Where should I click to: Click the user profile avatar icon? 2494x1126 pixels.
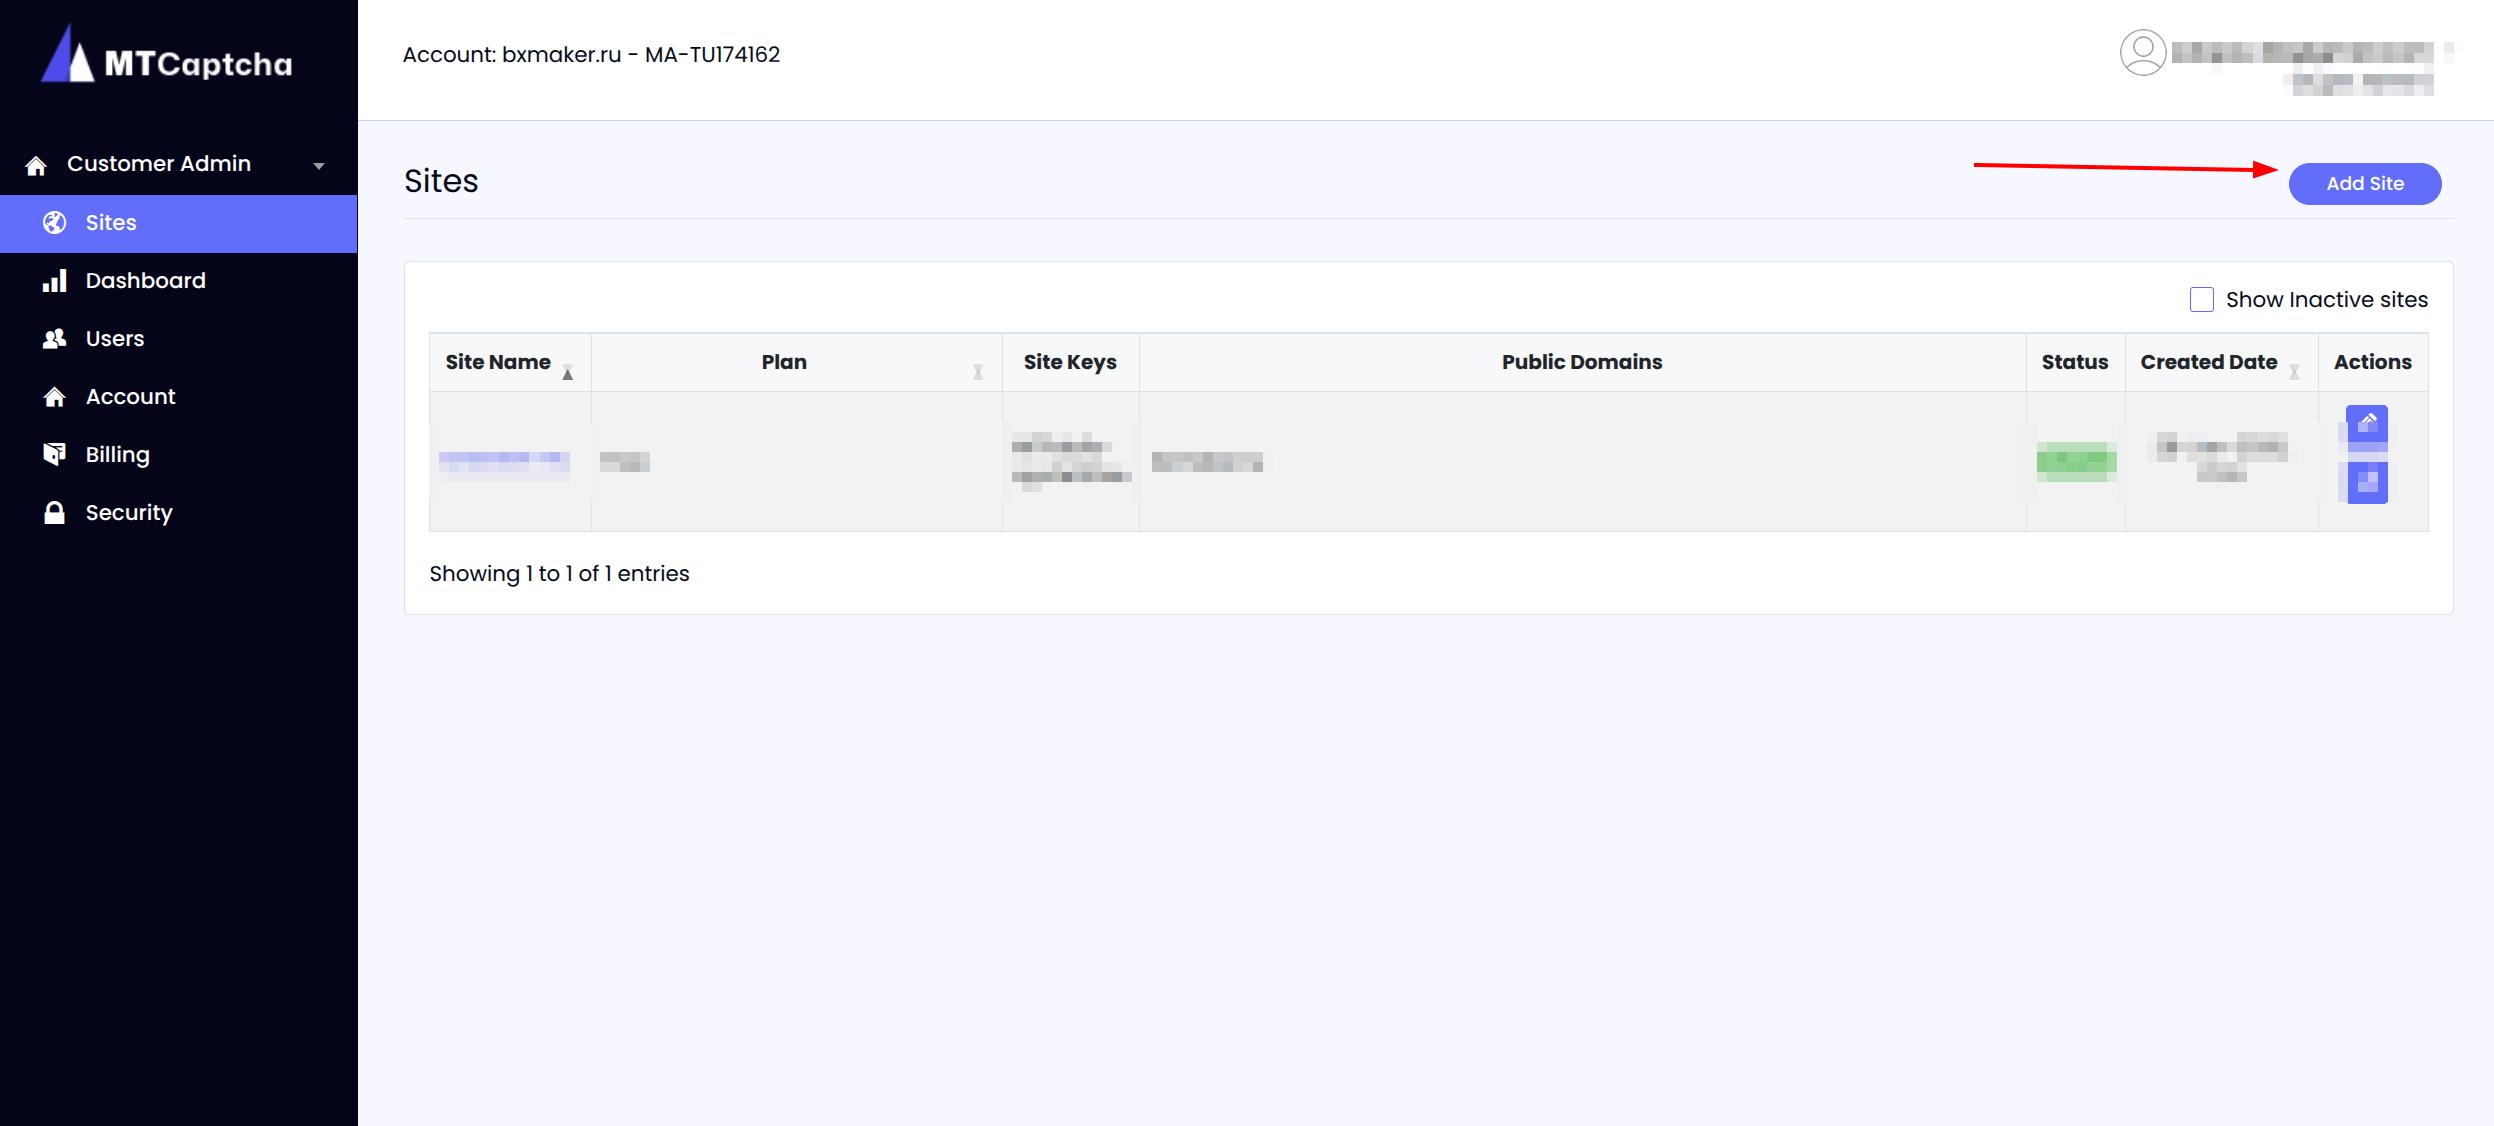2142,53
